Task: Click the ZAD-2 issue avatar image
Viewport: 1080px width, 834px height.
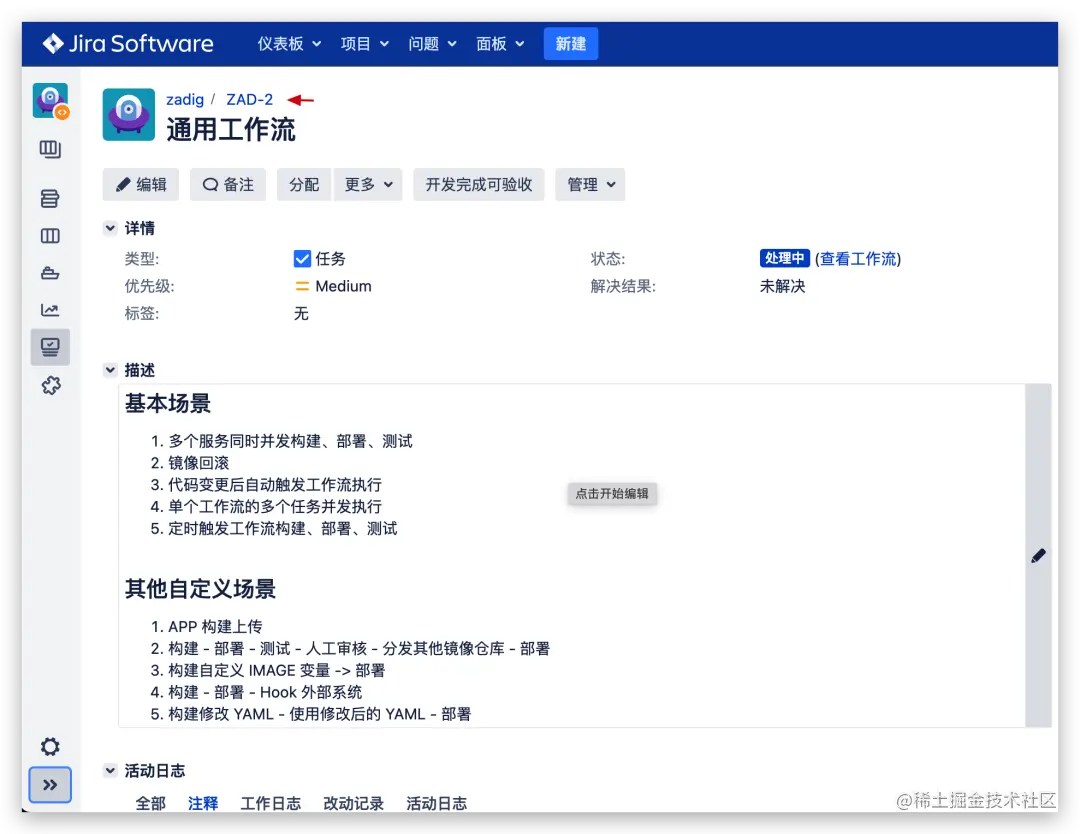Action: pyautogui.click(x=128, y=115)
